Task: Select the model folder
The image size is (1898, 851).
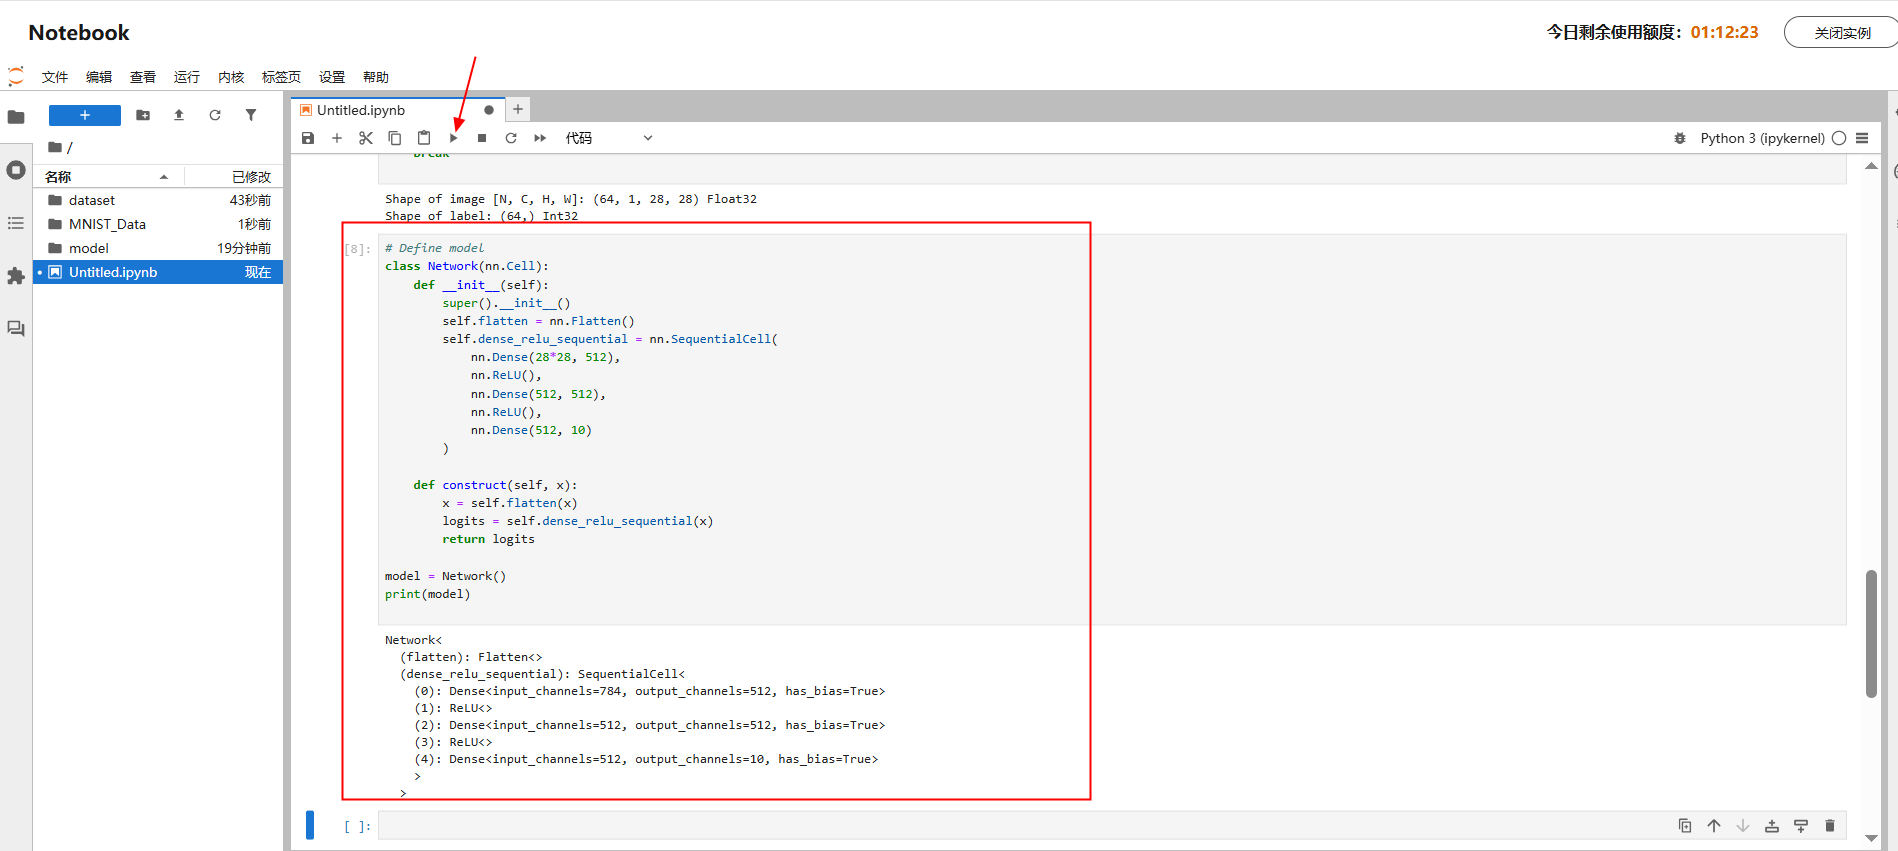Action: [158, 248]
